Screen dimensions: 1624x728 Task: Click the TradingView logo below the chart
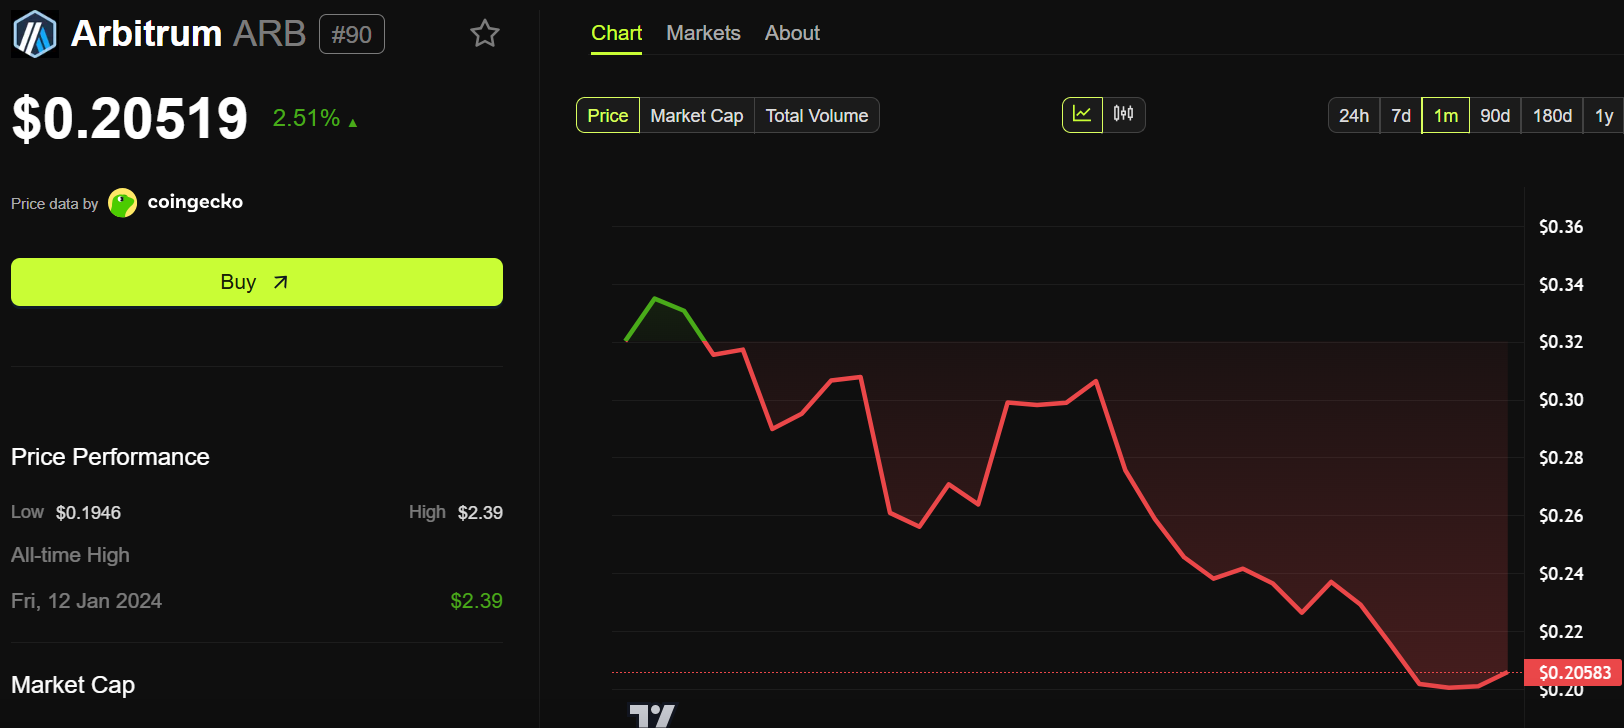coord(652,715)
